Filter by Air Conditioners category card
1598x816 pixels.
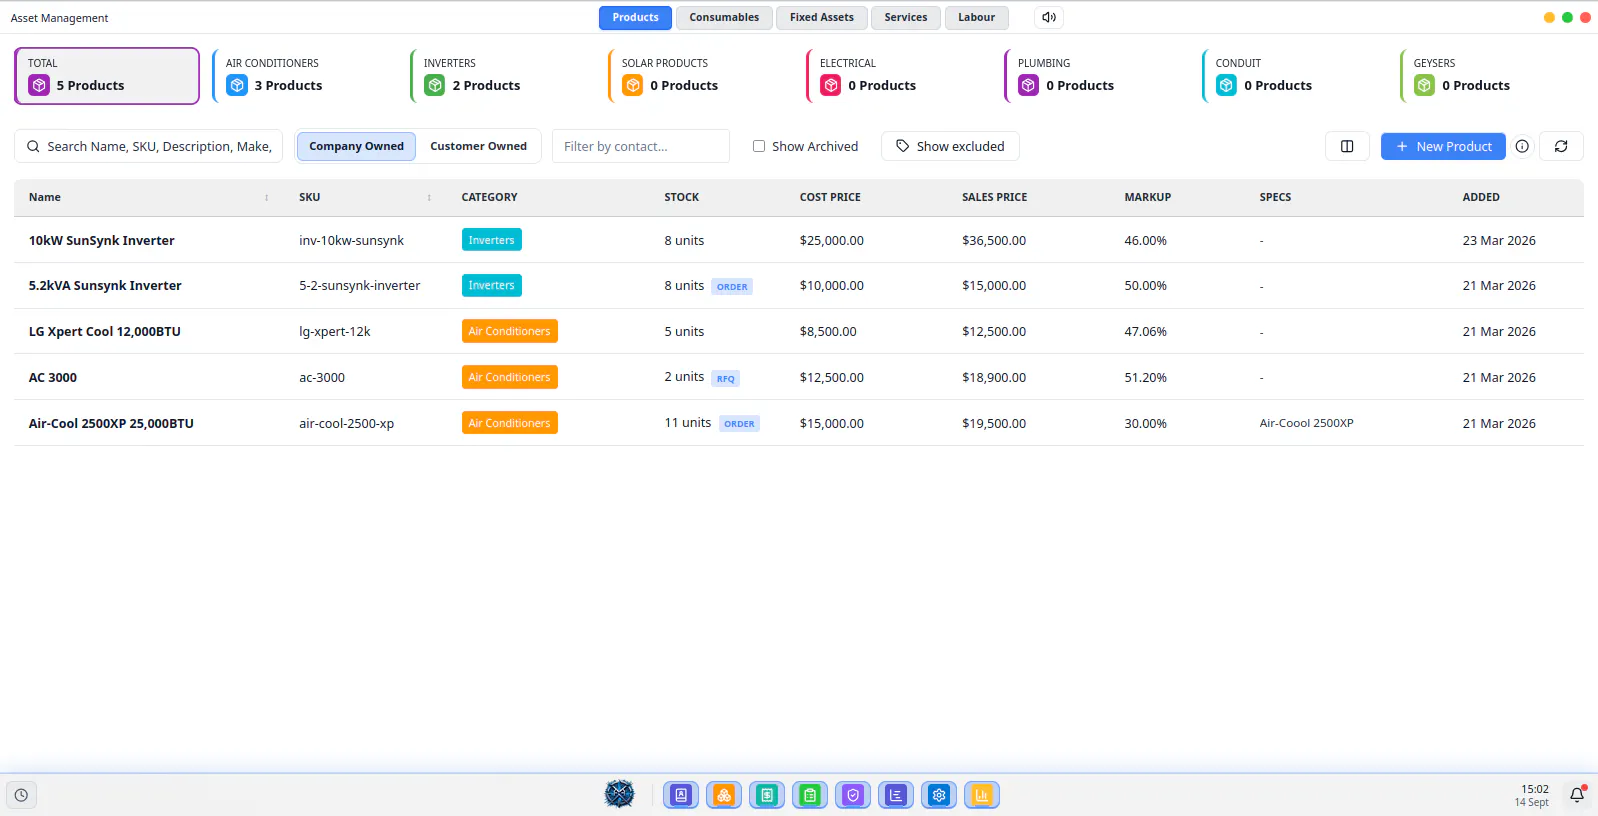pos(305,76)
